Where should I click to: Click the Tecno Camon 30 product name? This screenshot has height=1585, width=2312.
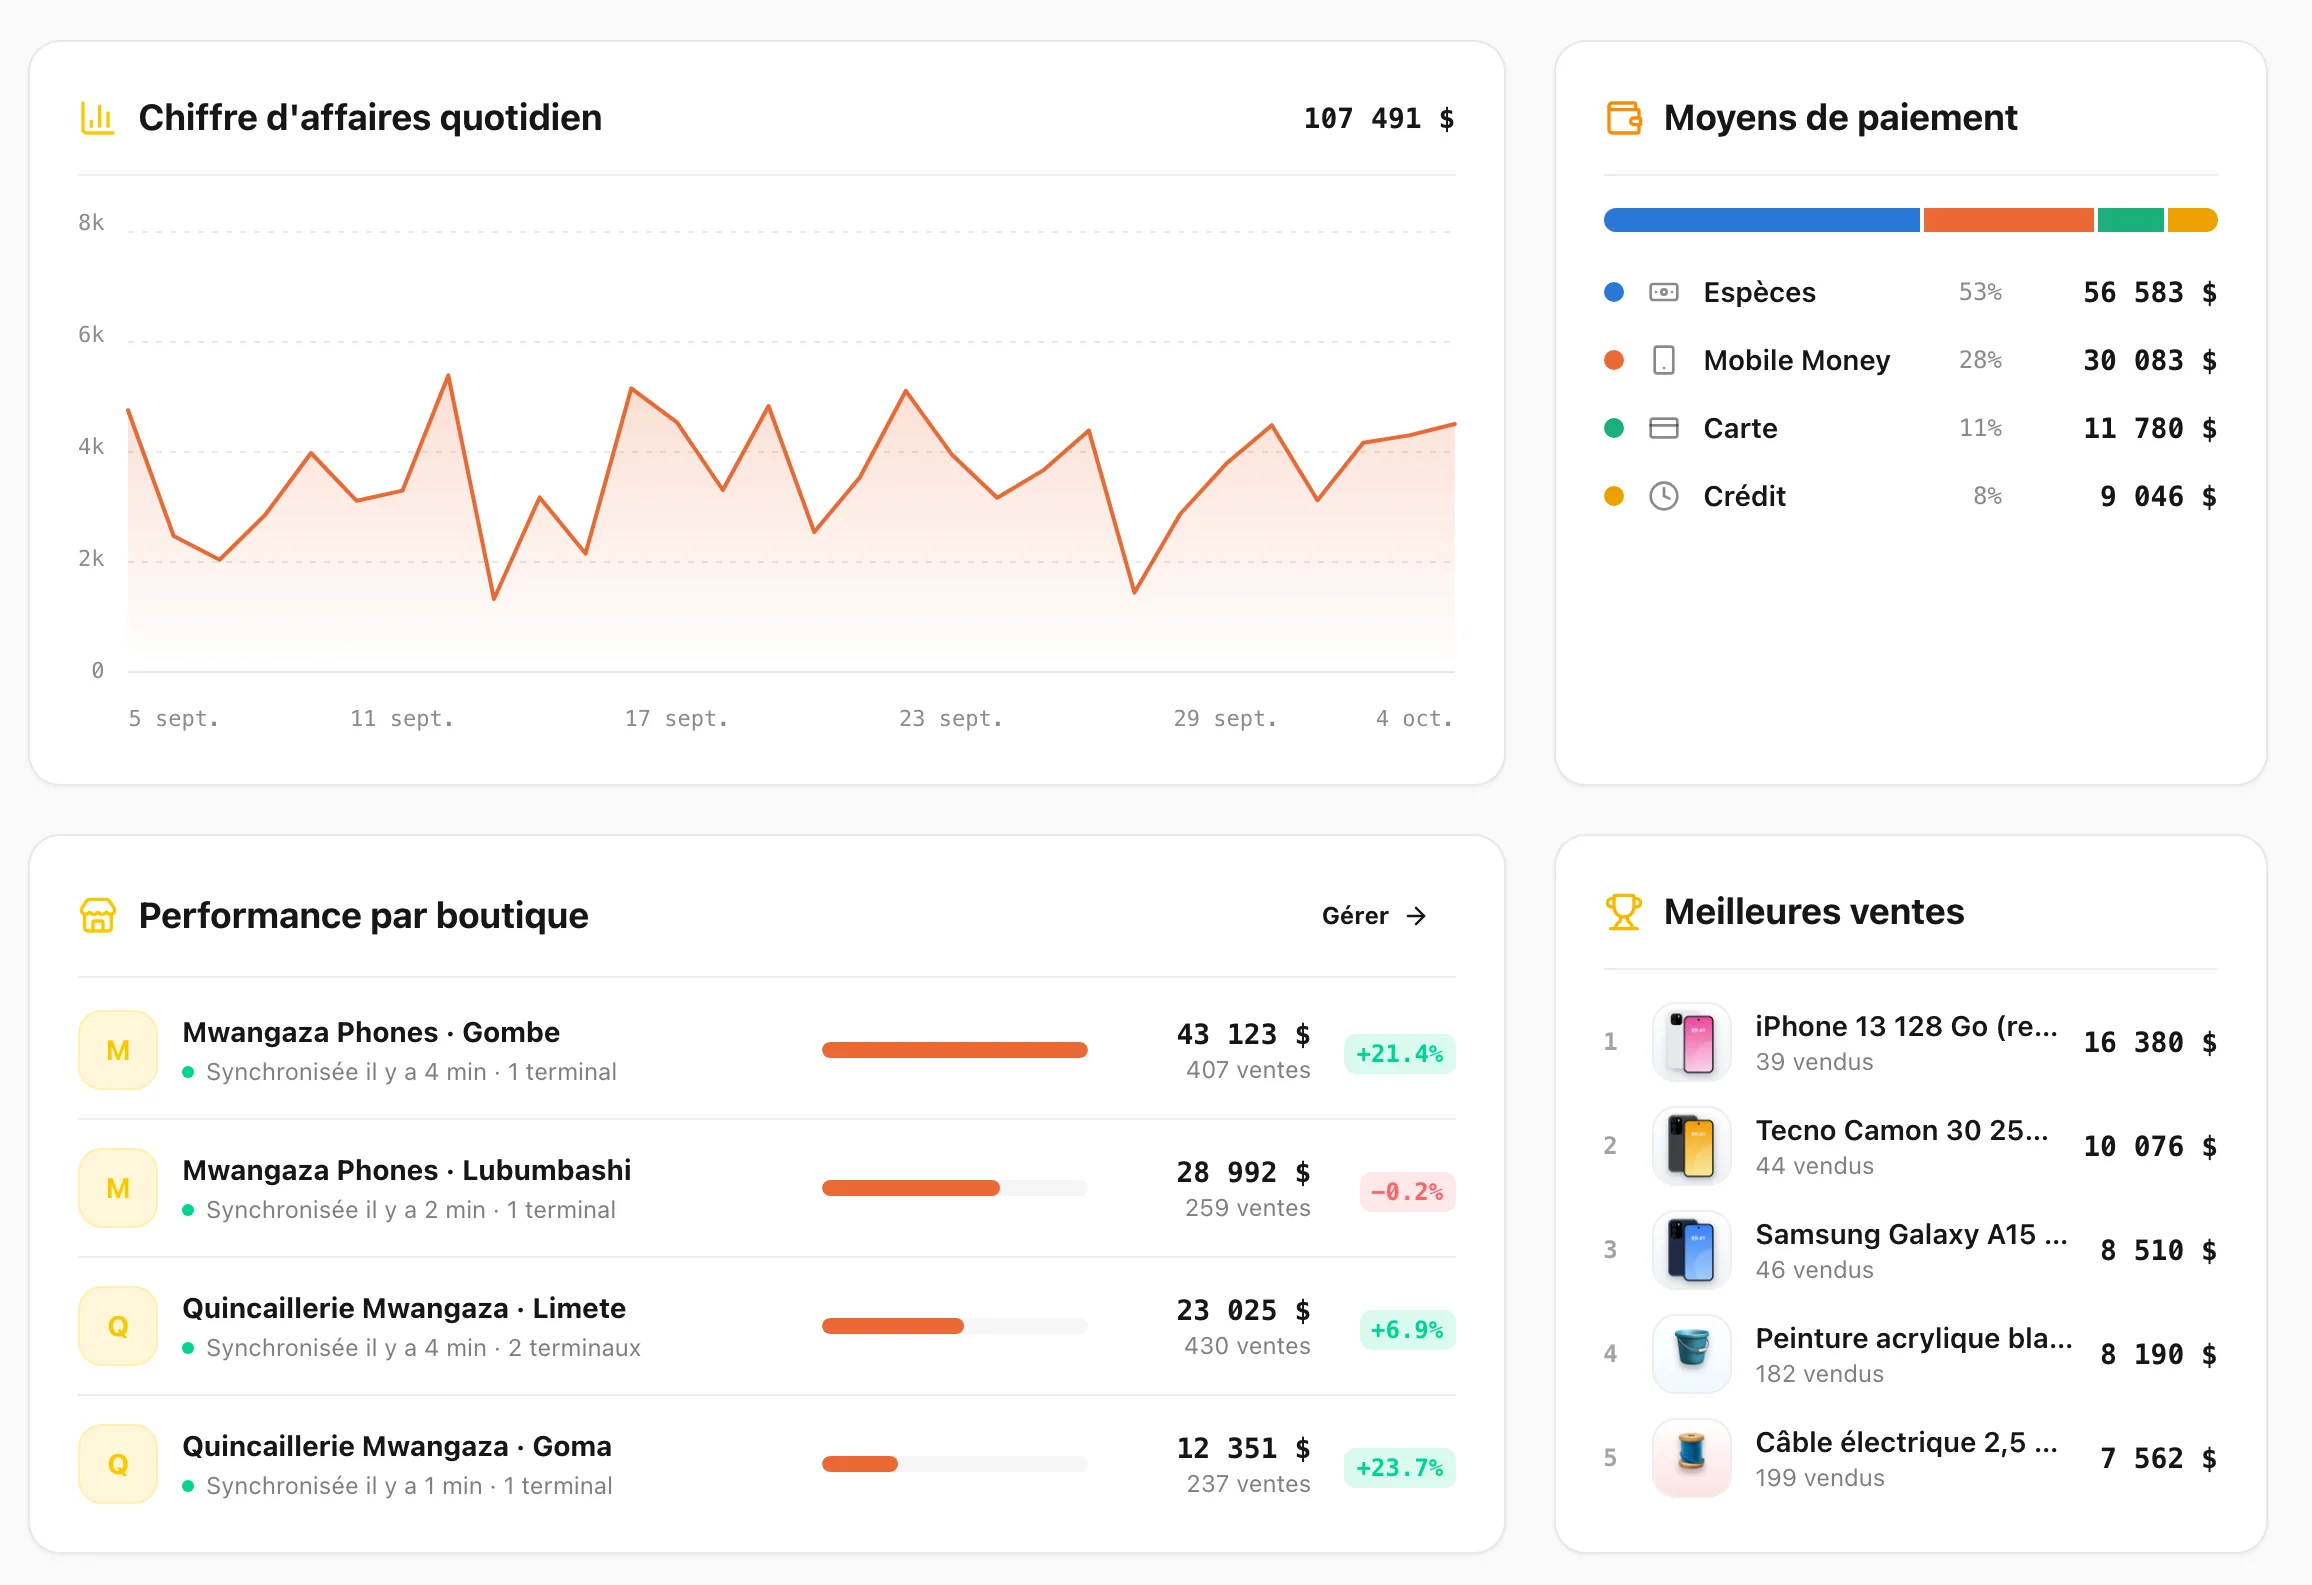tap(1902, 1130)
